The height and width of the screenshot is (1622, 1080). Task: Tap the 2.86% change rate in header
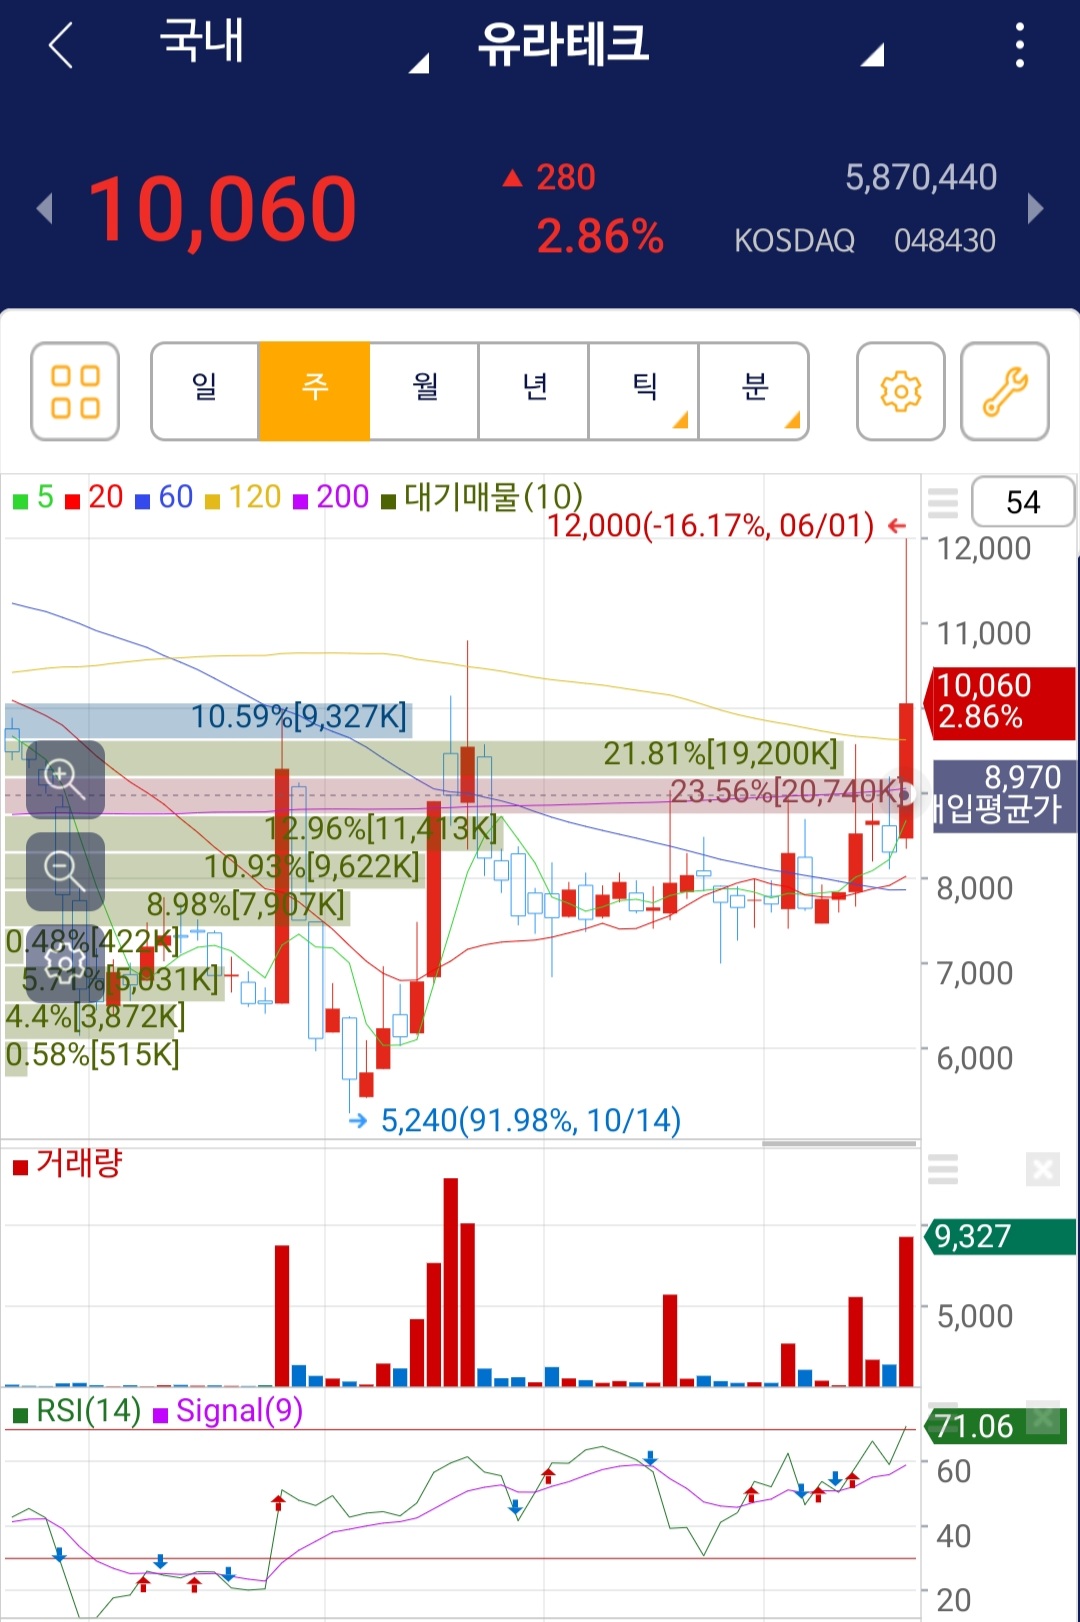point(600,237)
